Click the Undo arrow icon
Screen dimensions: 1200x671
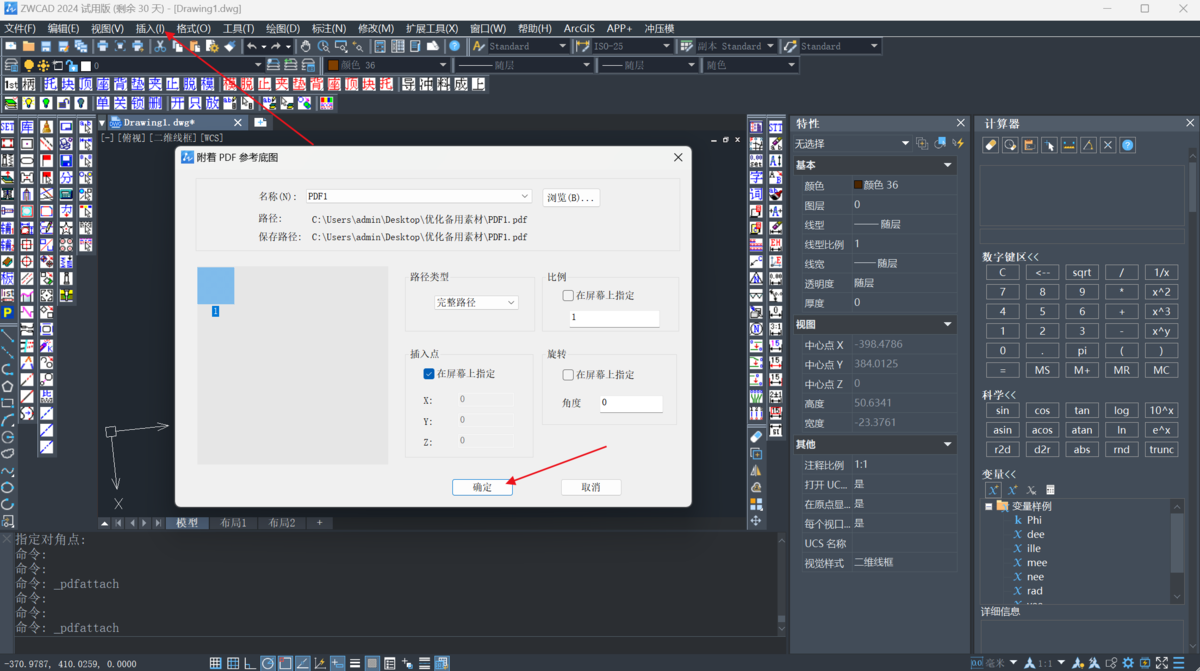(251, 46)
